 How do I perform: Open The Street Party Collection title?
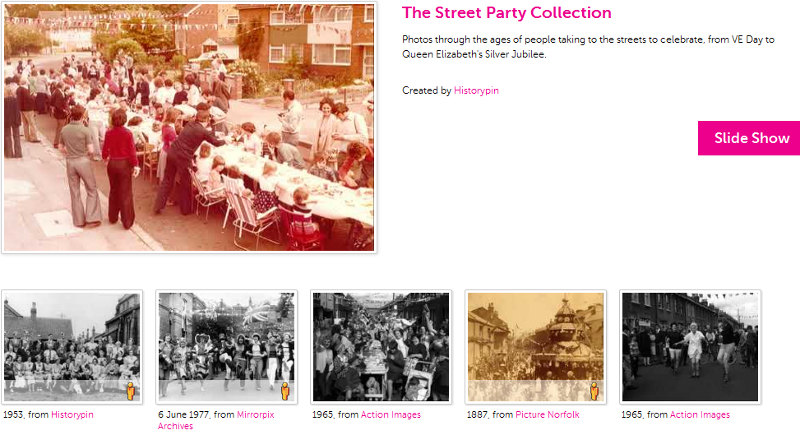(x=507, y=13)
